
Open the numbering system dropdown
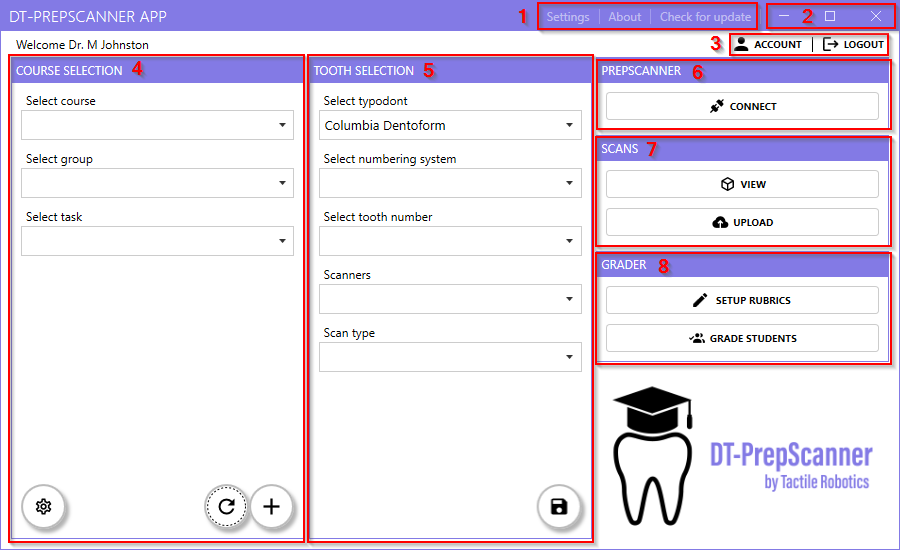point(451,183)
